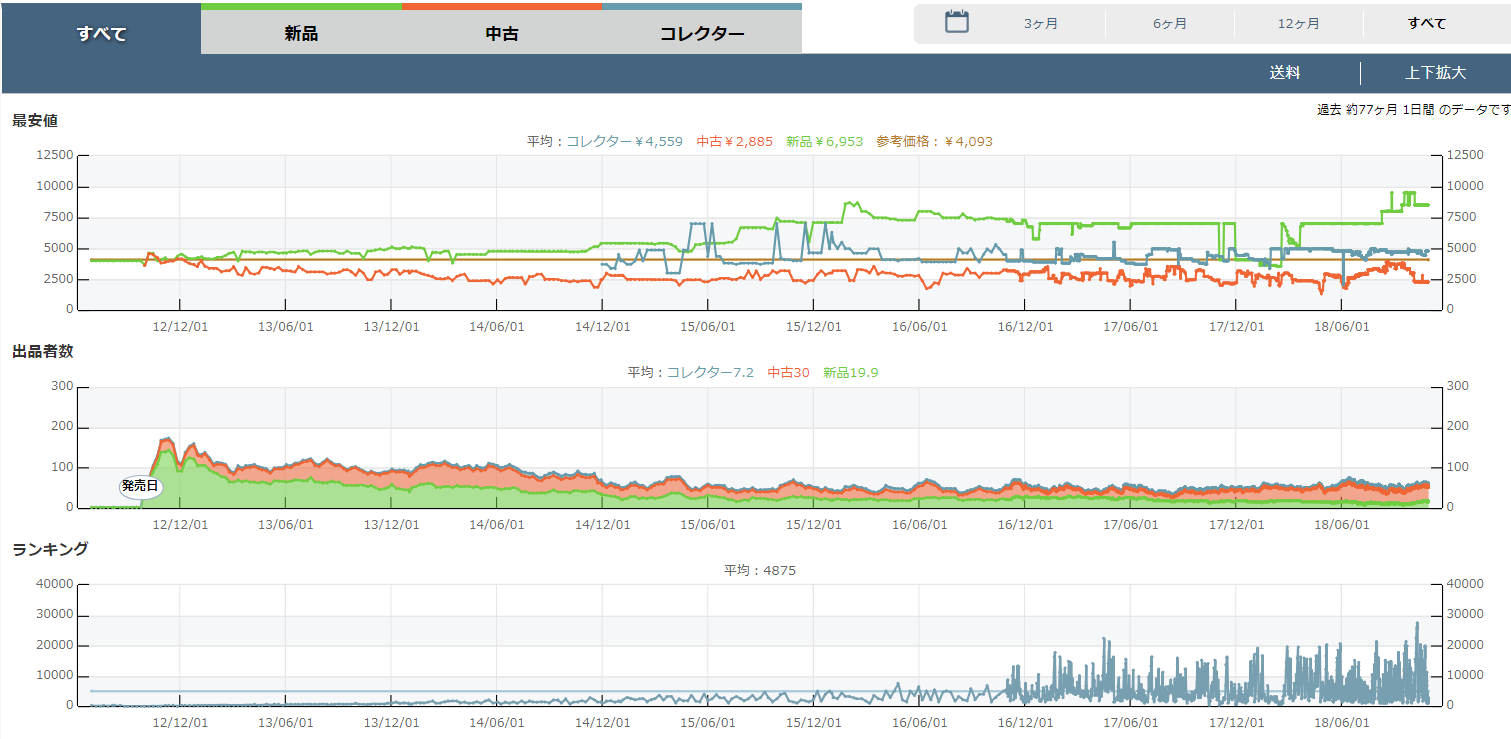The image size is (1511, 739).
Task: Select the すべて time range button
Action: pyautogui.click(x=1426, y=24)
